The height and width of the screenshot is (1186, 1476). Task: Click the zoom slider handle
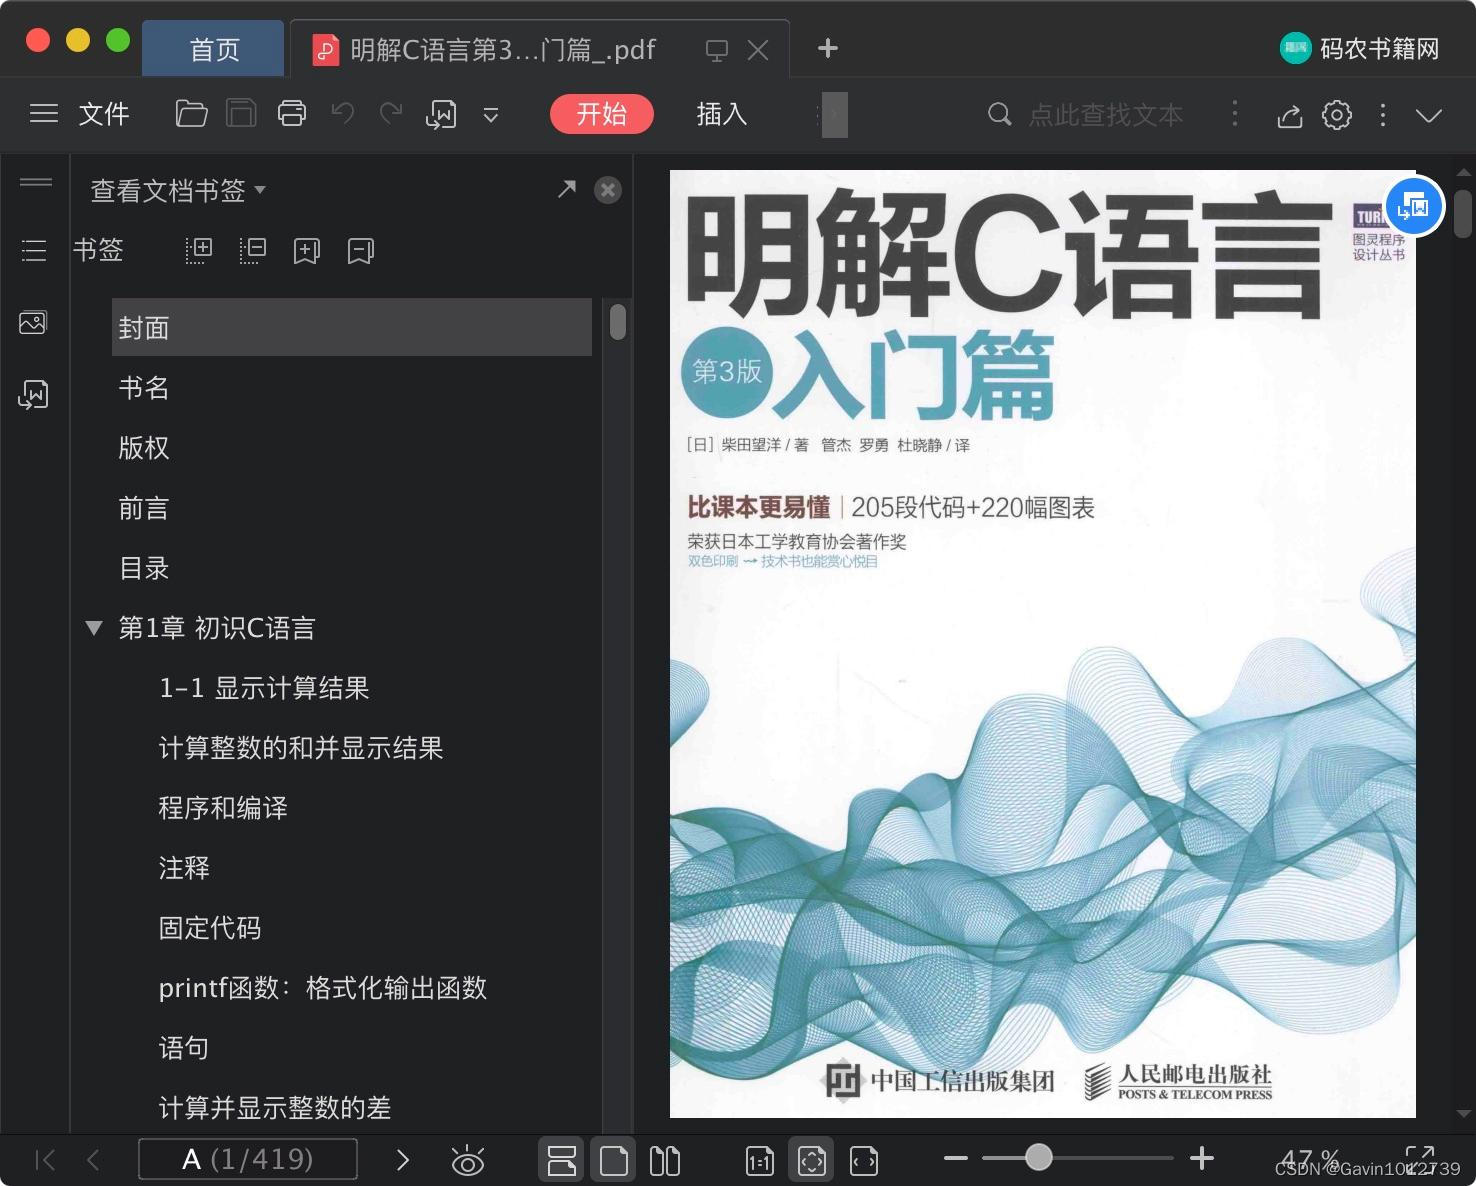1039,1158
